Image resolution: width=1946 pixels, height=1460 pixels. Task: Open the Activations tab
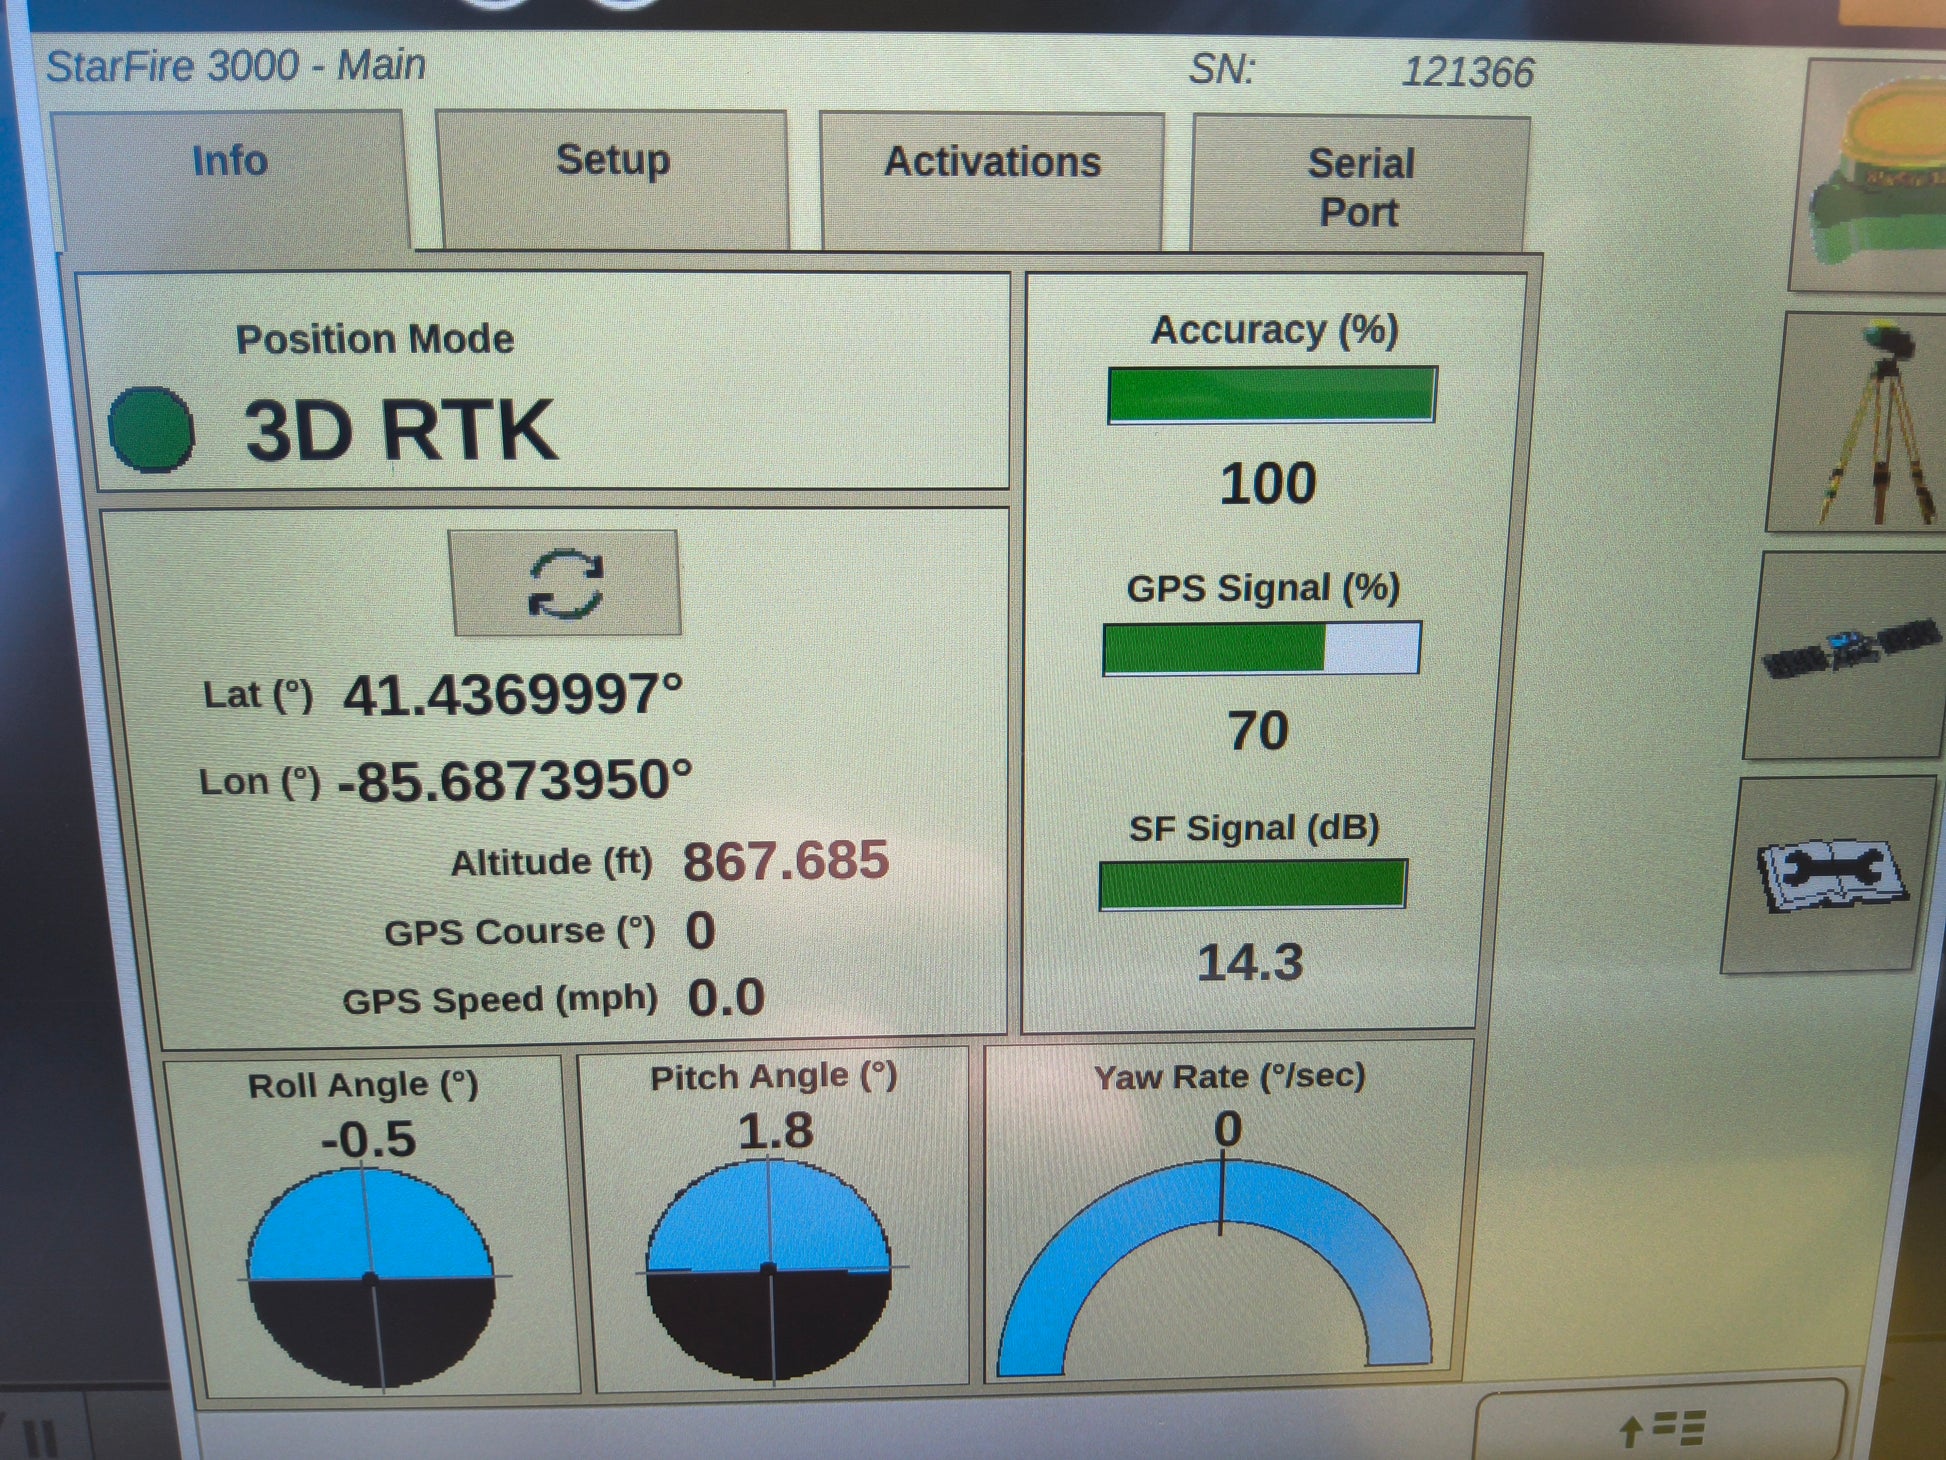[992, 181]
